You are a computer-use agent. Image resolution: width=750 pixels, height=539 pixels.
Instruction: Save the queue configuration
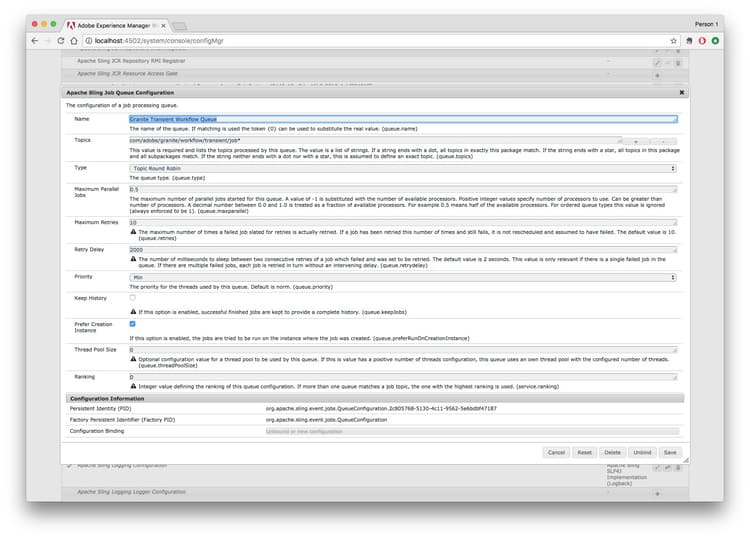670,452
